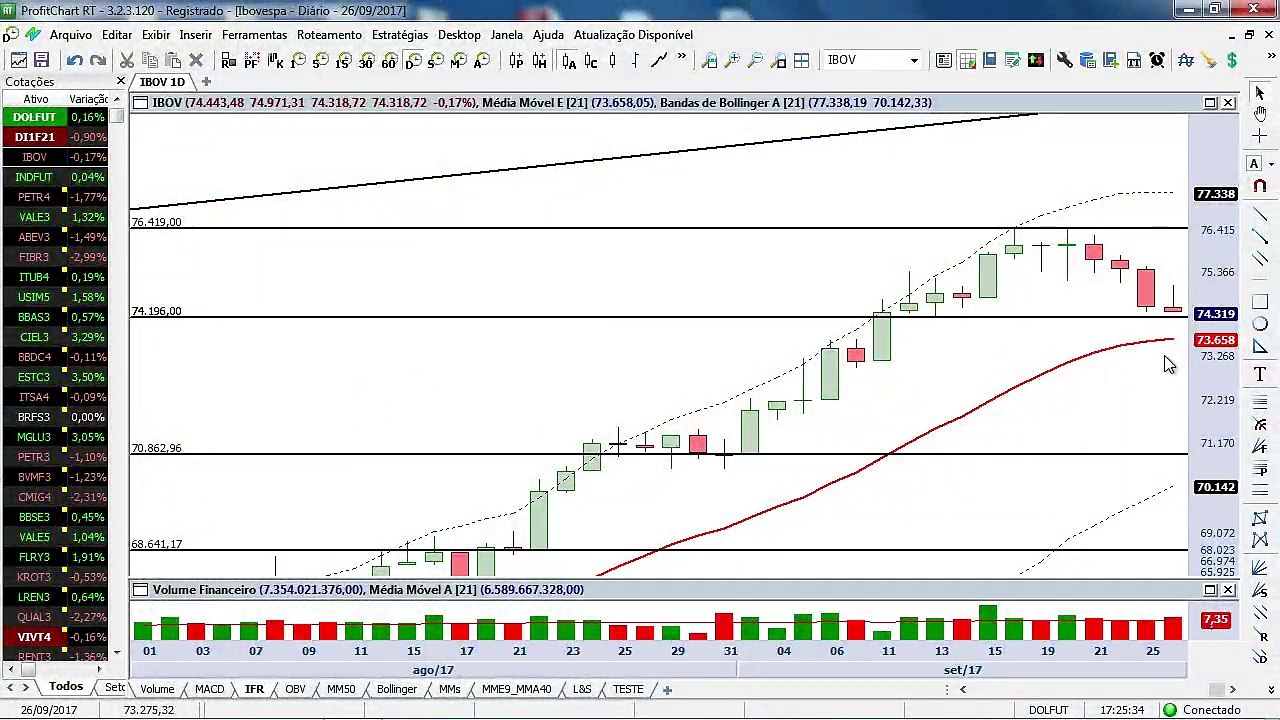The height and width of the screenshot is (720, 1280).
Task: Select the 30-minute timeframe icon
Action: (x=365, y=61)
